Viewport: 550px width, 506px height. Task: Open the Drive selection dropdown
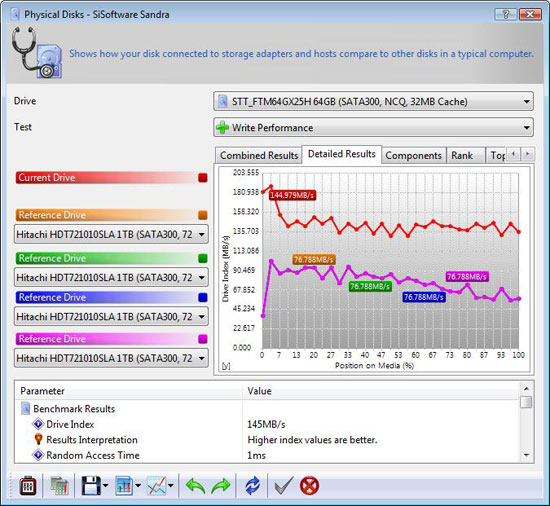point(374,102)
